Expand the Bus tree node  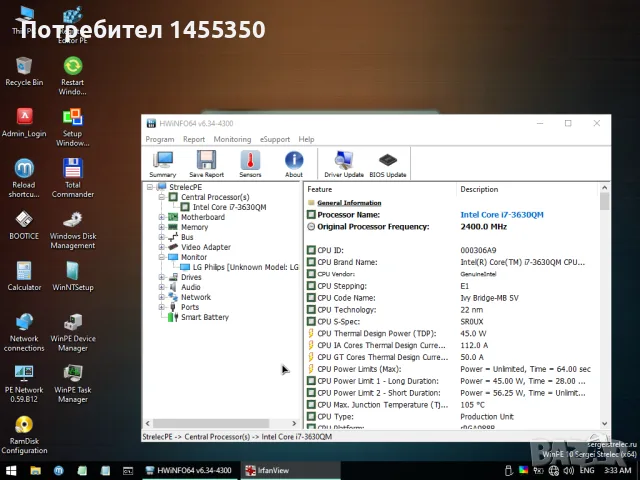pyautogui.click(x=162, y=237)
